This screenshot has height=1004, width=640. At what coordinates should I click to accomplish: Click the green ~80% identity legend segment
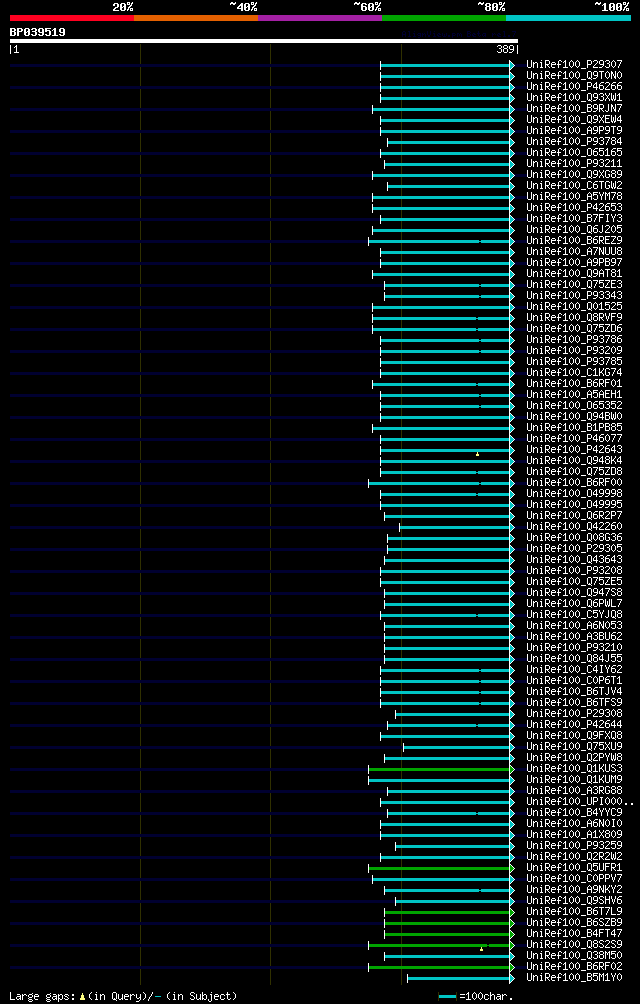pyautogui.click(x=444, y=18)
